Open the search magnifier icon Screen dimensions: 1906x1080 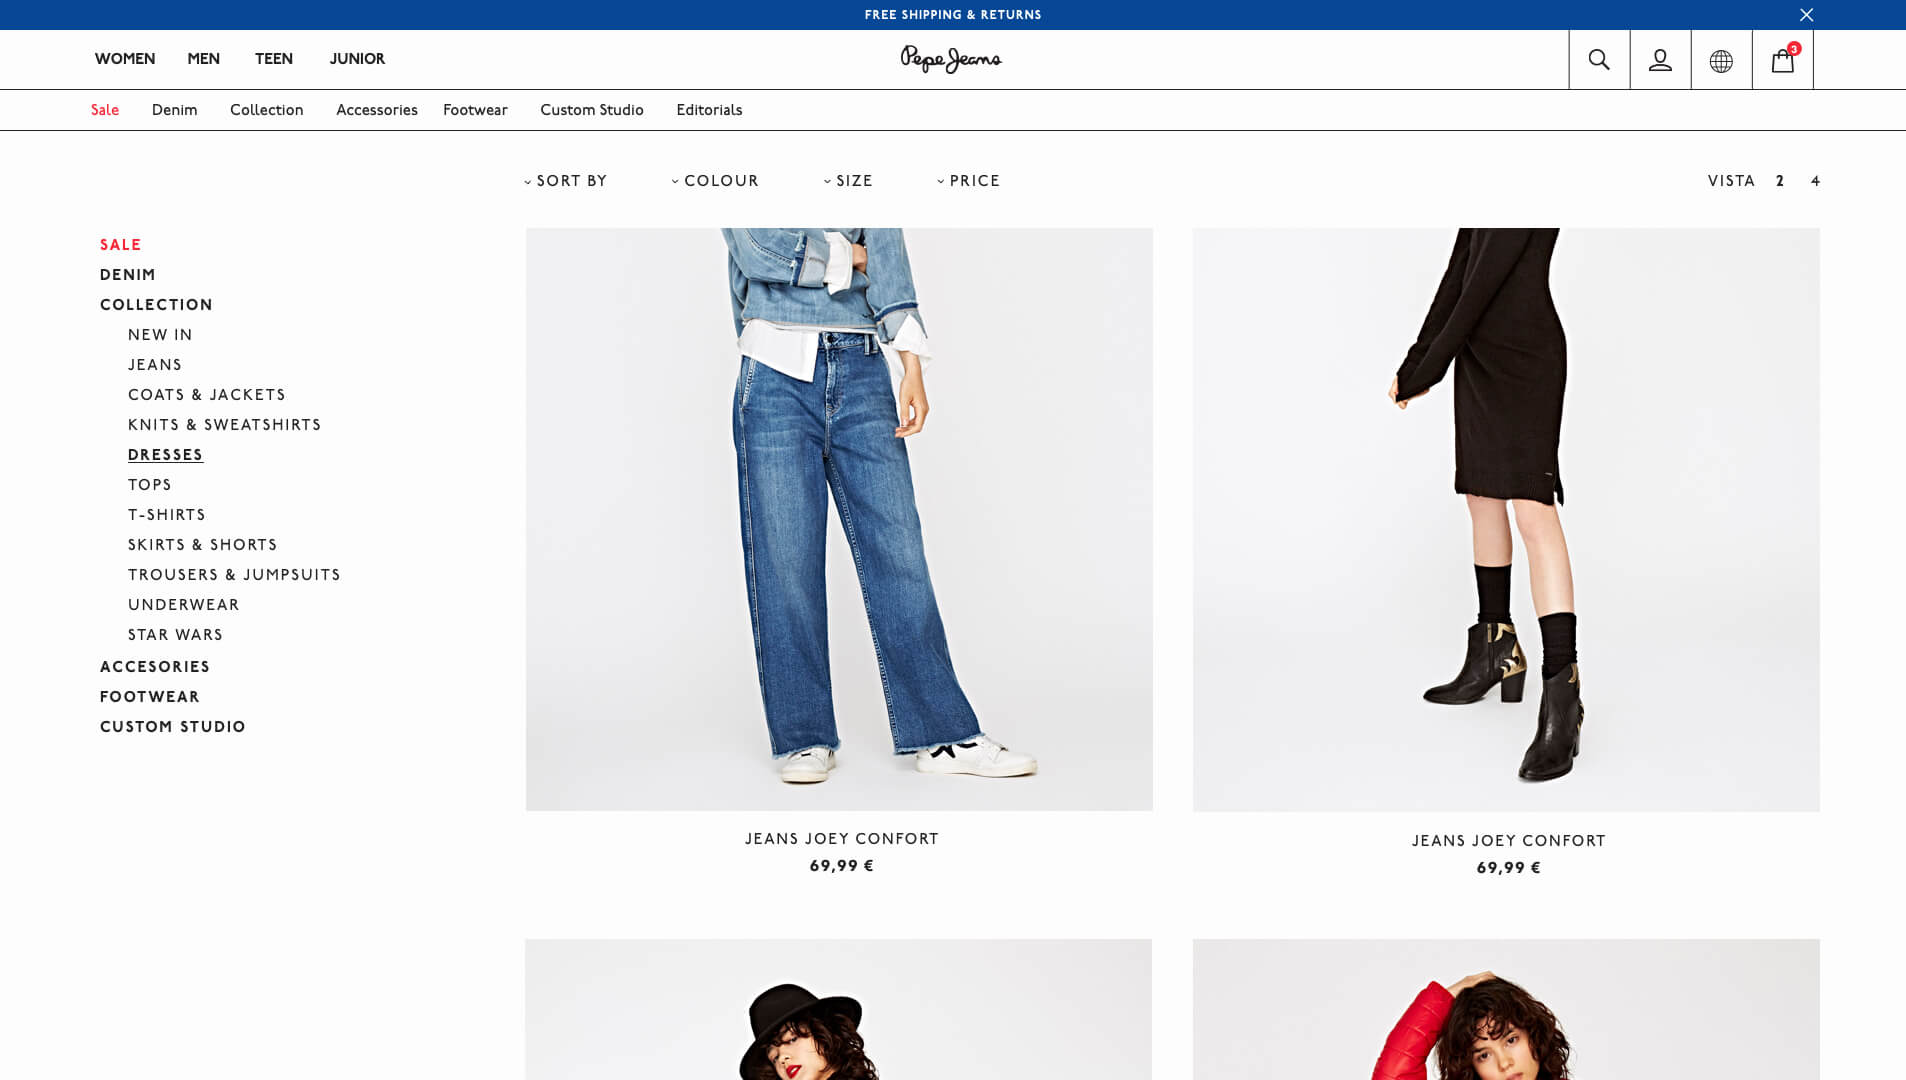(x=1599, y=60)
